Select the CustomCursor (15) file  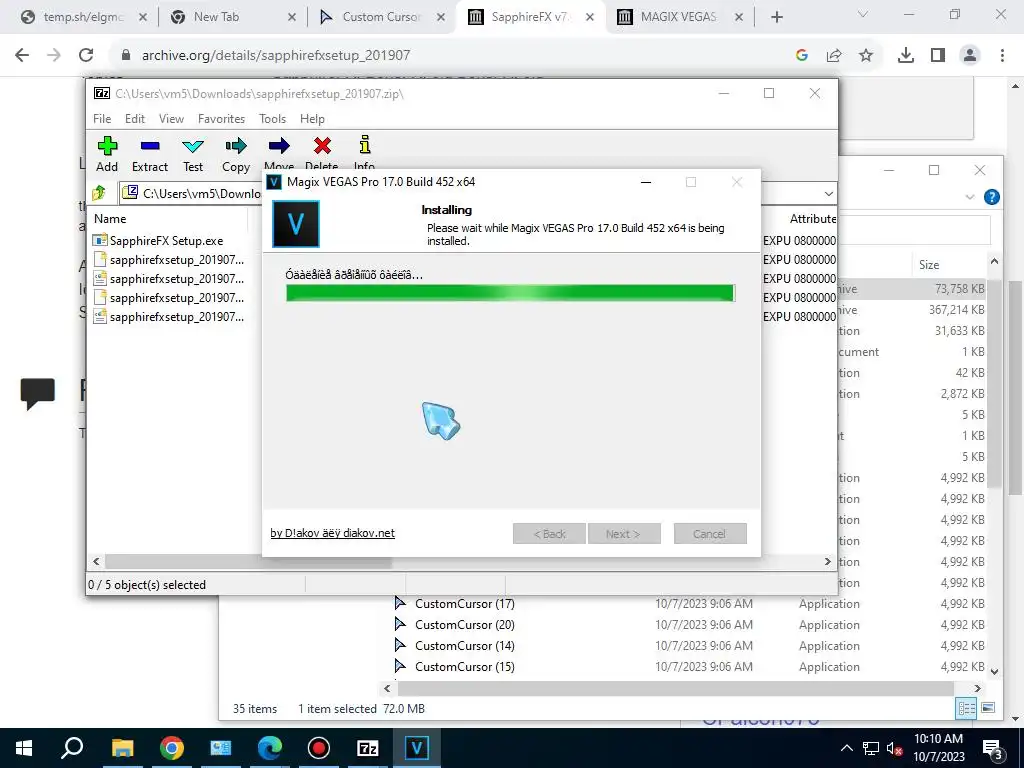464,666
